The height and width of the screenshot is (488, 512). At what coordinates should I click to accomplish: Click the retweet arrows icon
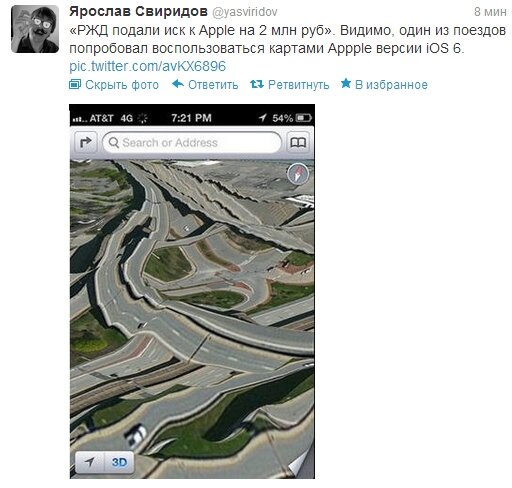click(x=257, y=84)
